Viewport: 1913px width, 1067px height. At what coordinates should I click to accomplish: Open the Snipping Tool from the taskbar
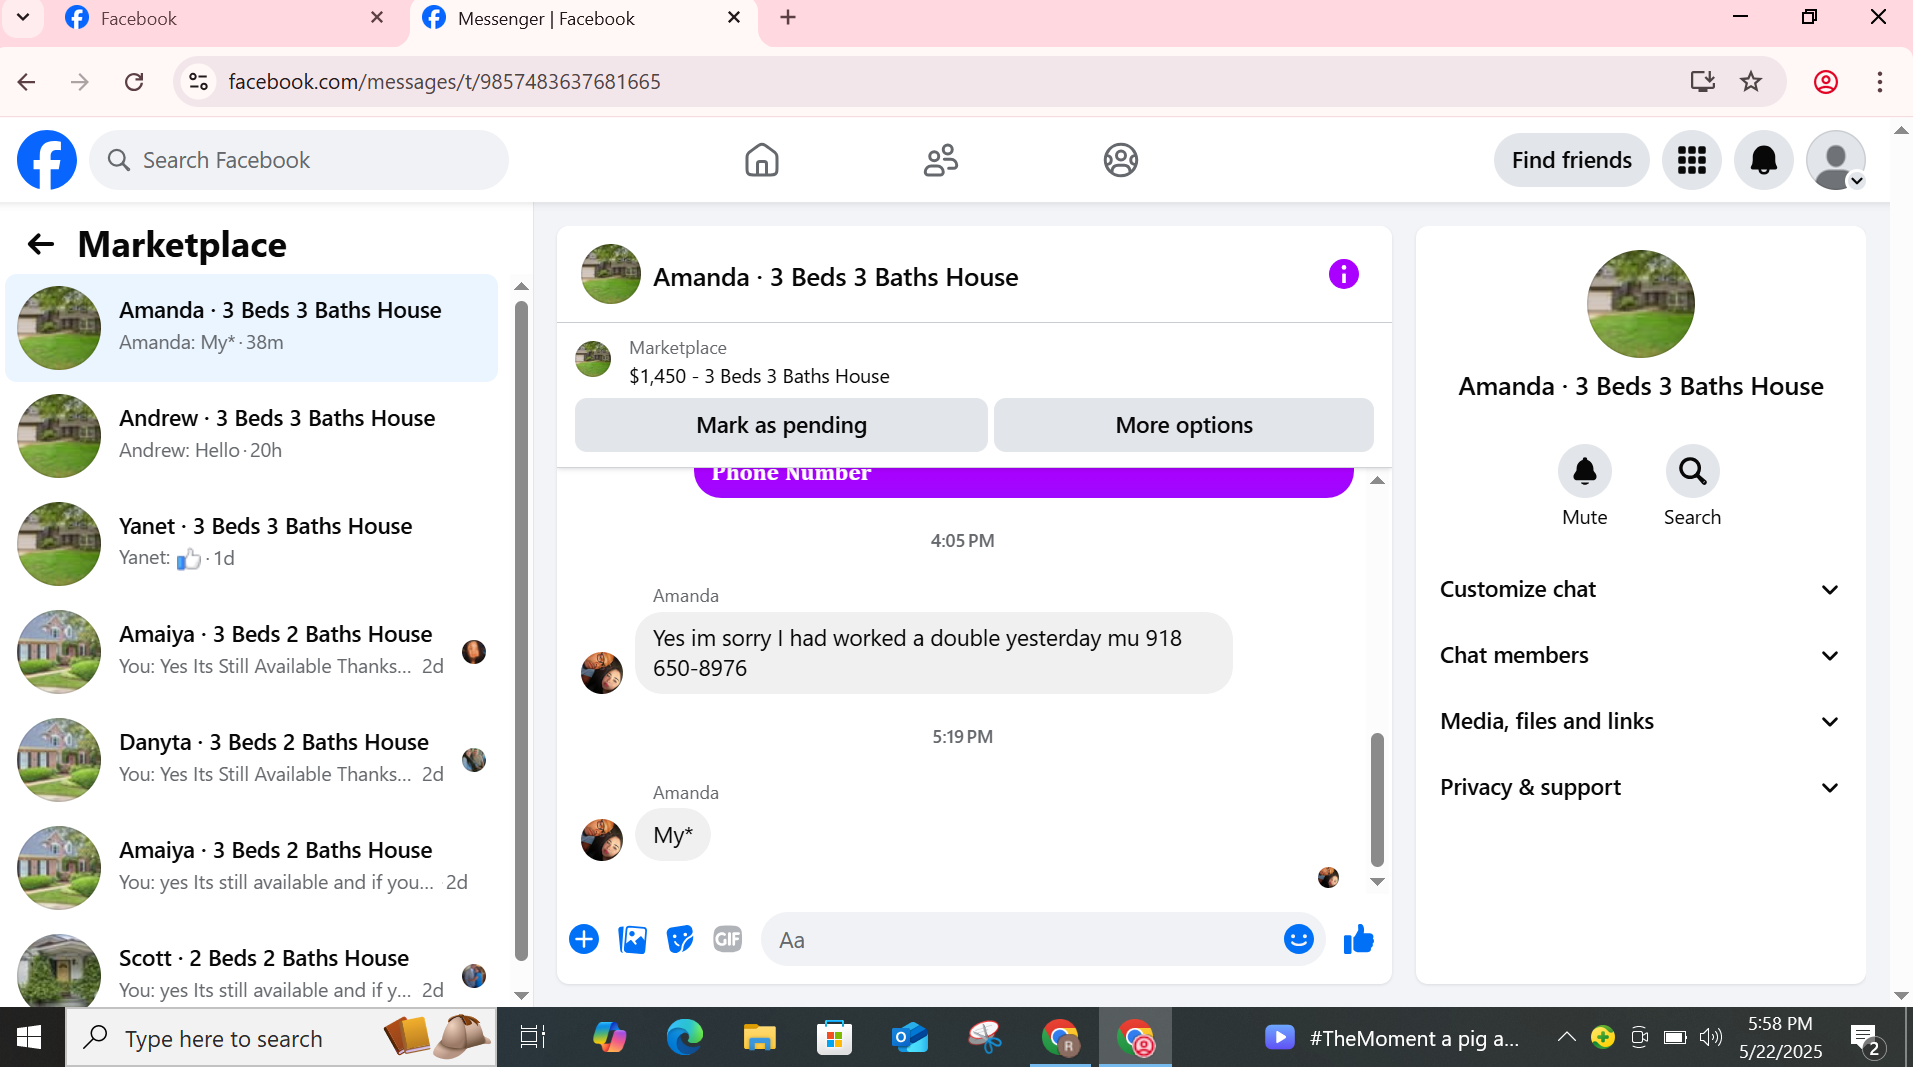[985, 1038]
